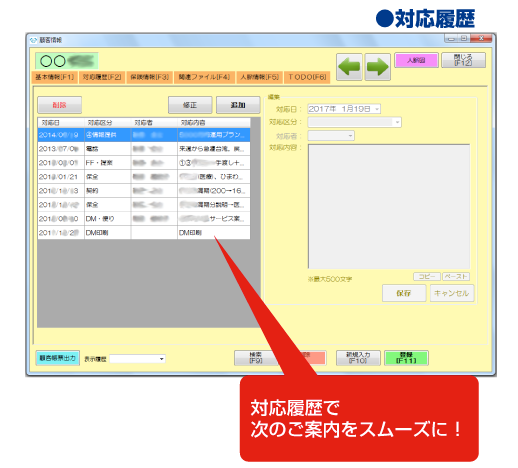Viewport: 518px width, 468px height.
Task: Select the row with 電話 category
Action: pos(144,149)
